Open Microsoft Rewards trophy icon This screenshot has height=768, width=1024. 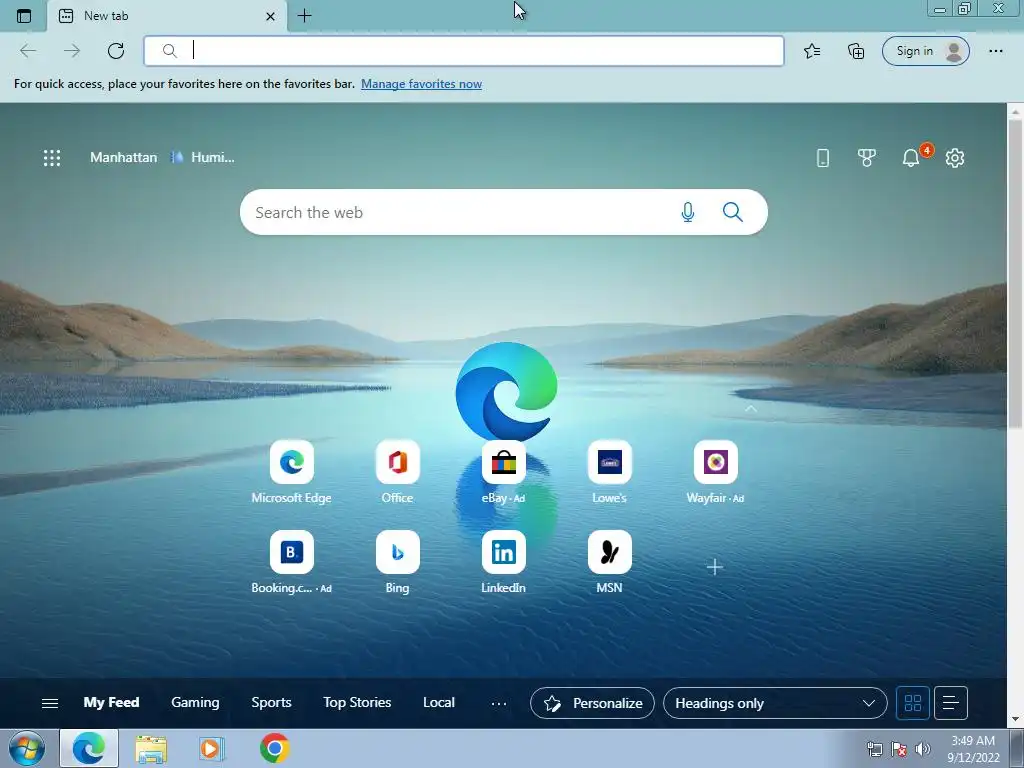pyautogui.click(x=867, y=157)
